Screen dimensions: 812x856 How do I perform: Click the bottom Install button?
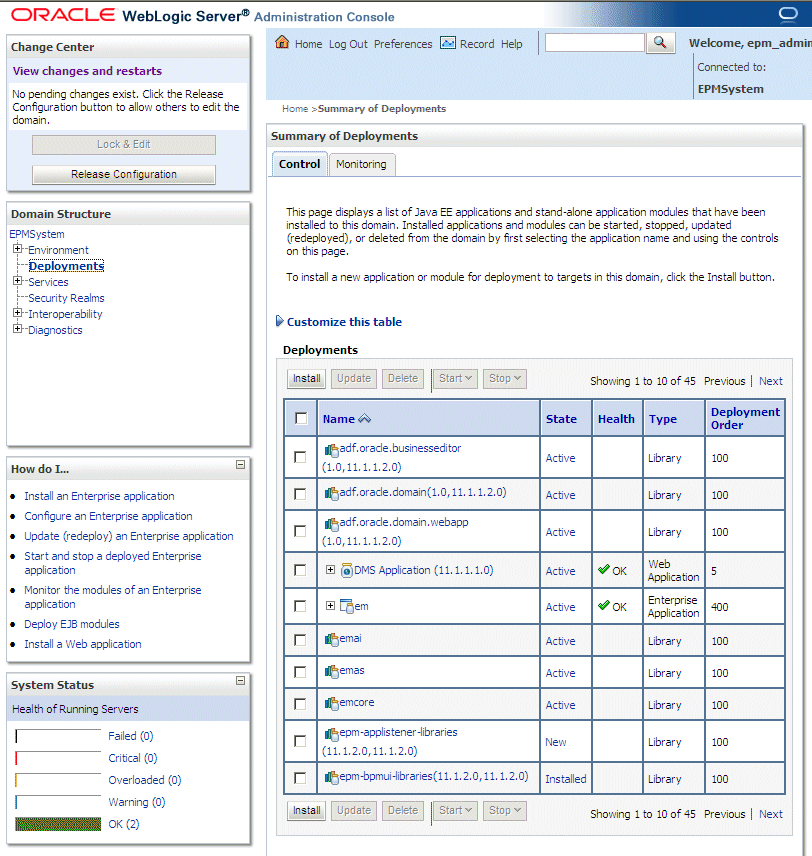306,811
